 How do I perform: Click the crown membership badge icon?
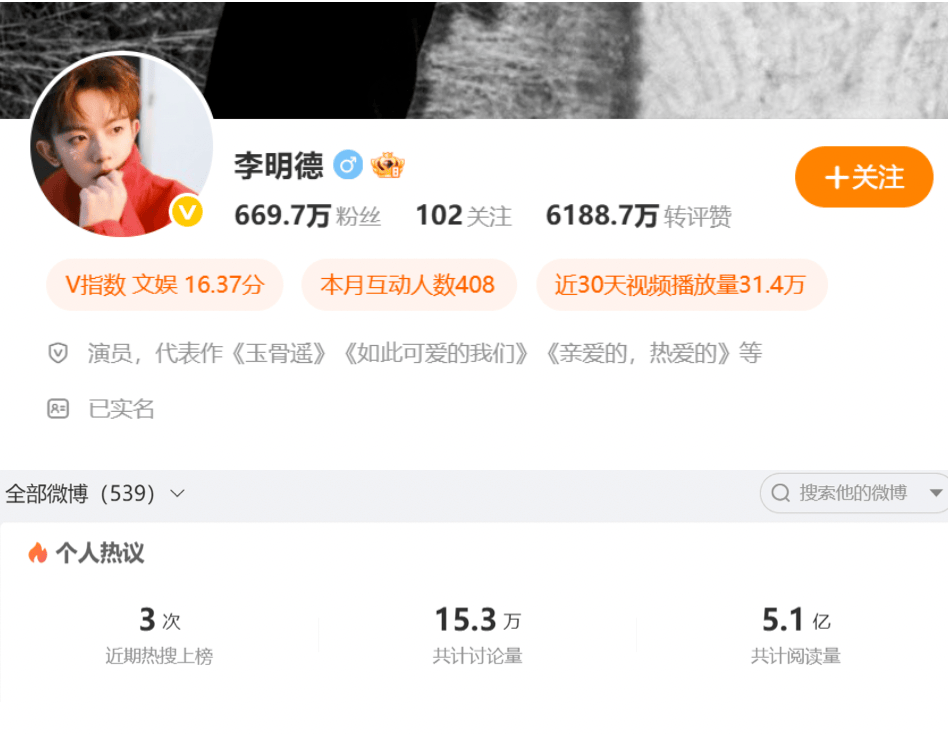coord(388,164)
